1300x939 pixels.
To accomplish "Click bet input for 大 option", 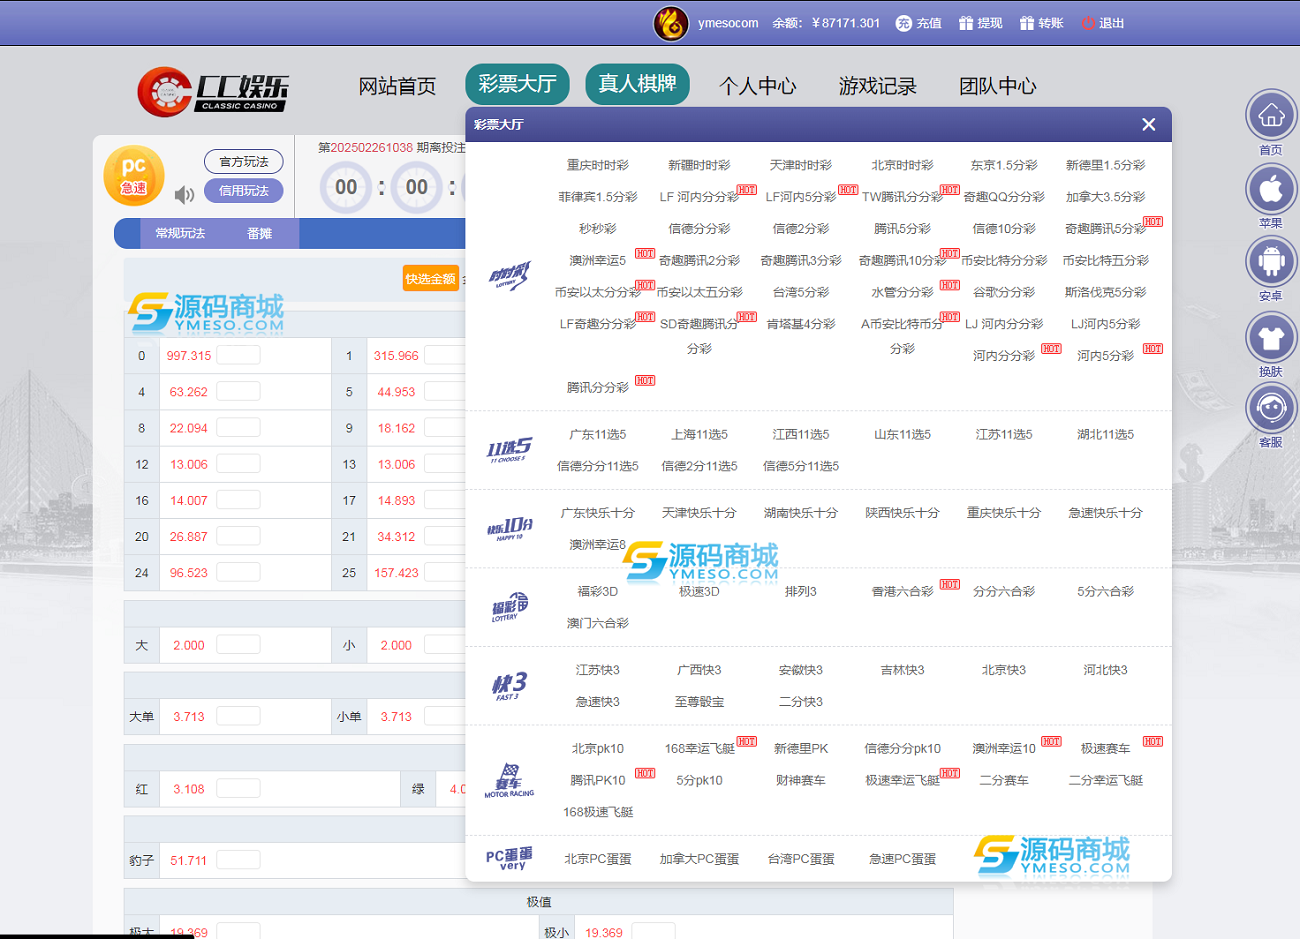I will 238,645.
